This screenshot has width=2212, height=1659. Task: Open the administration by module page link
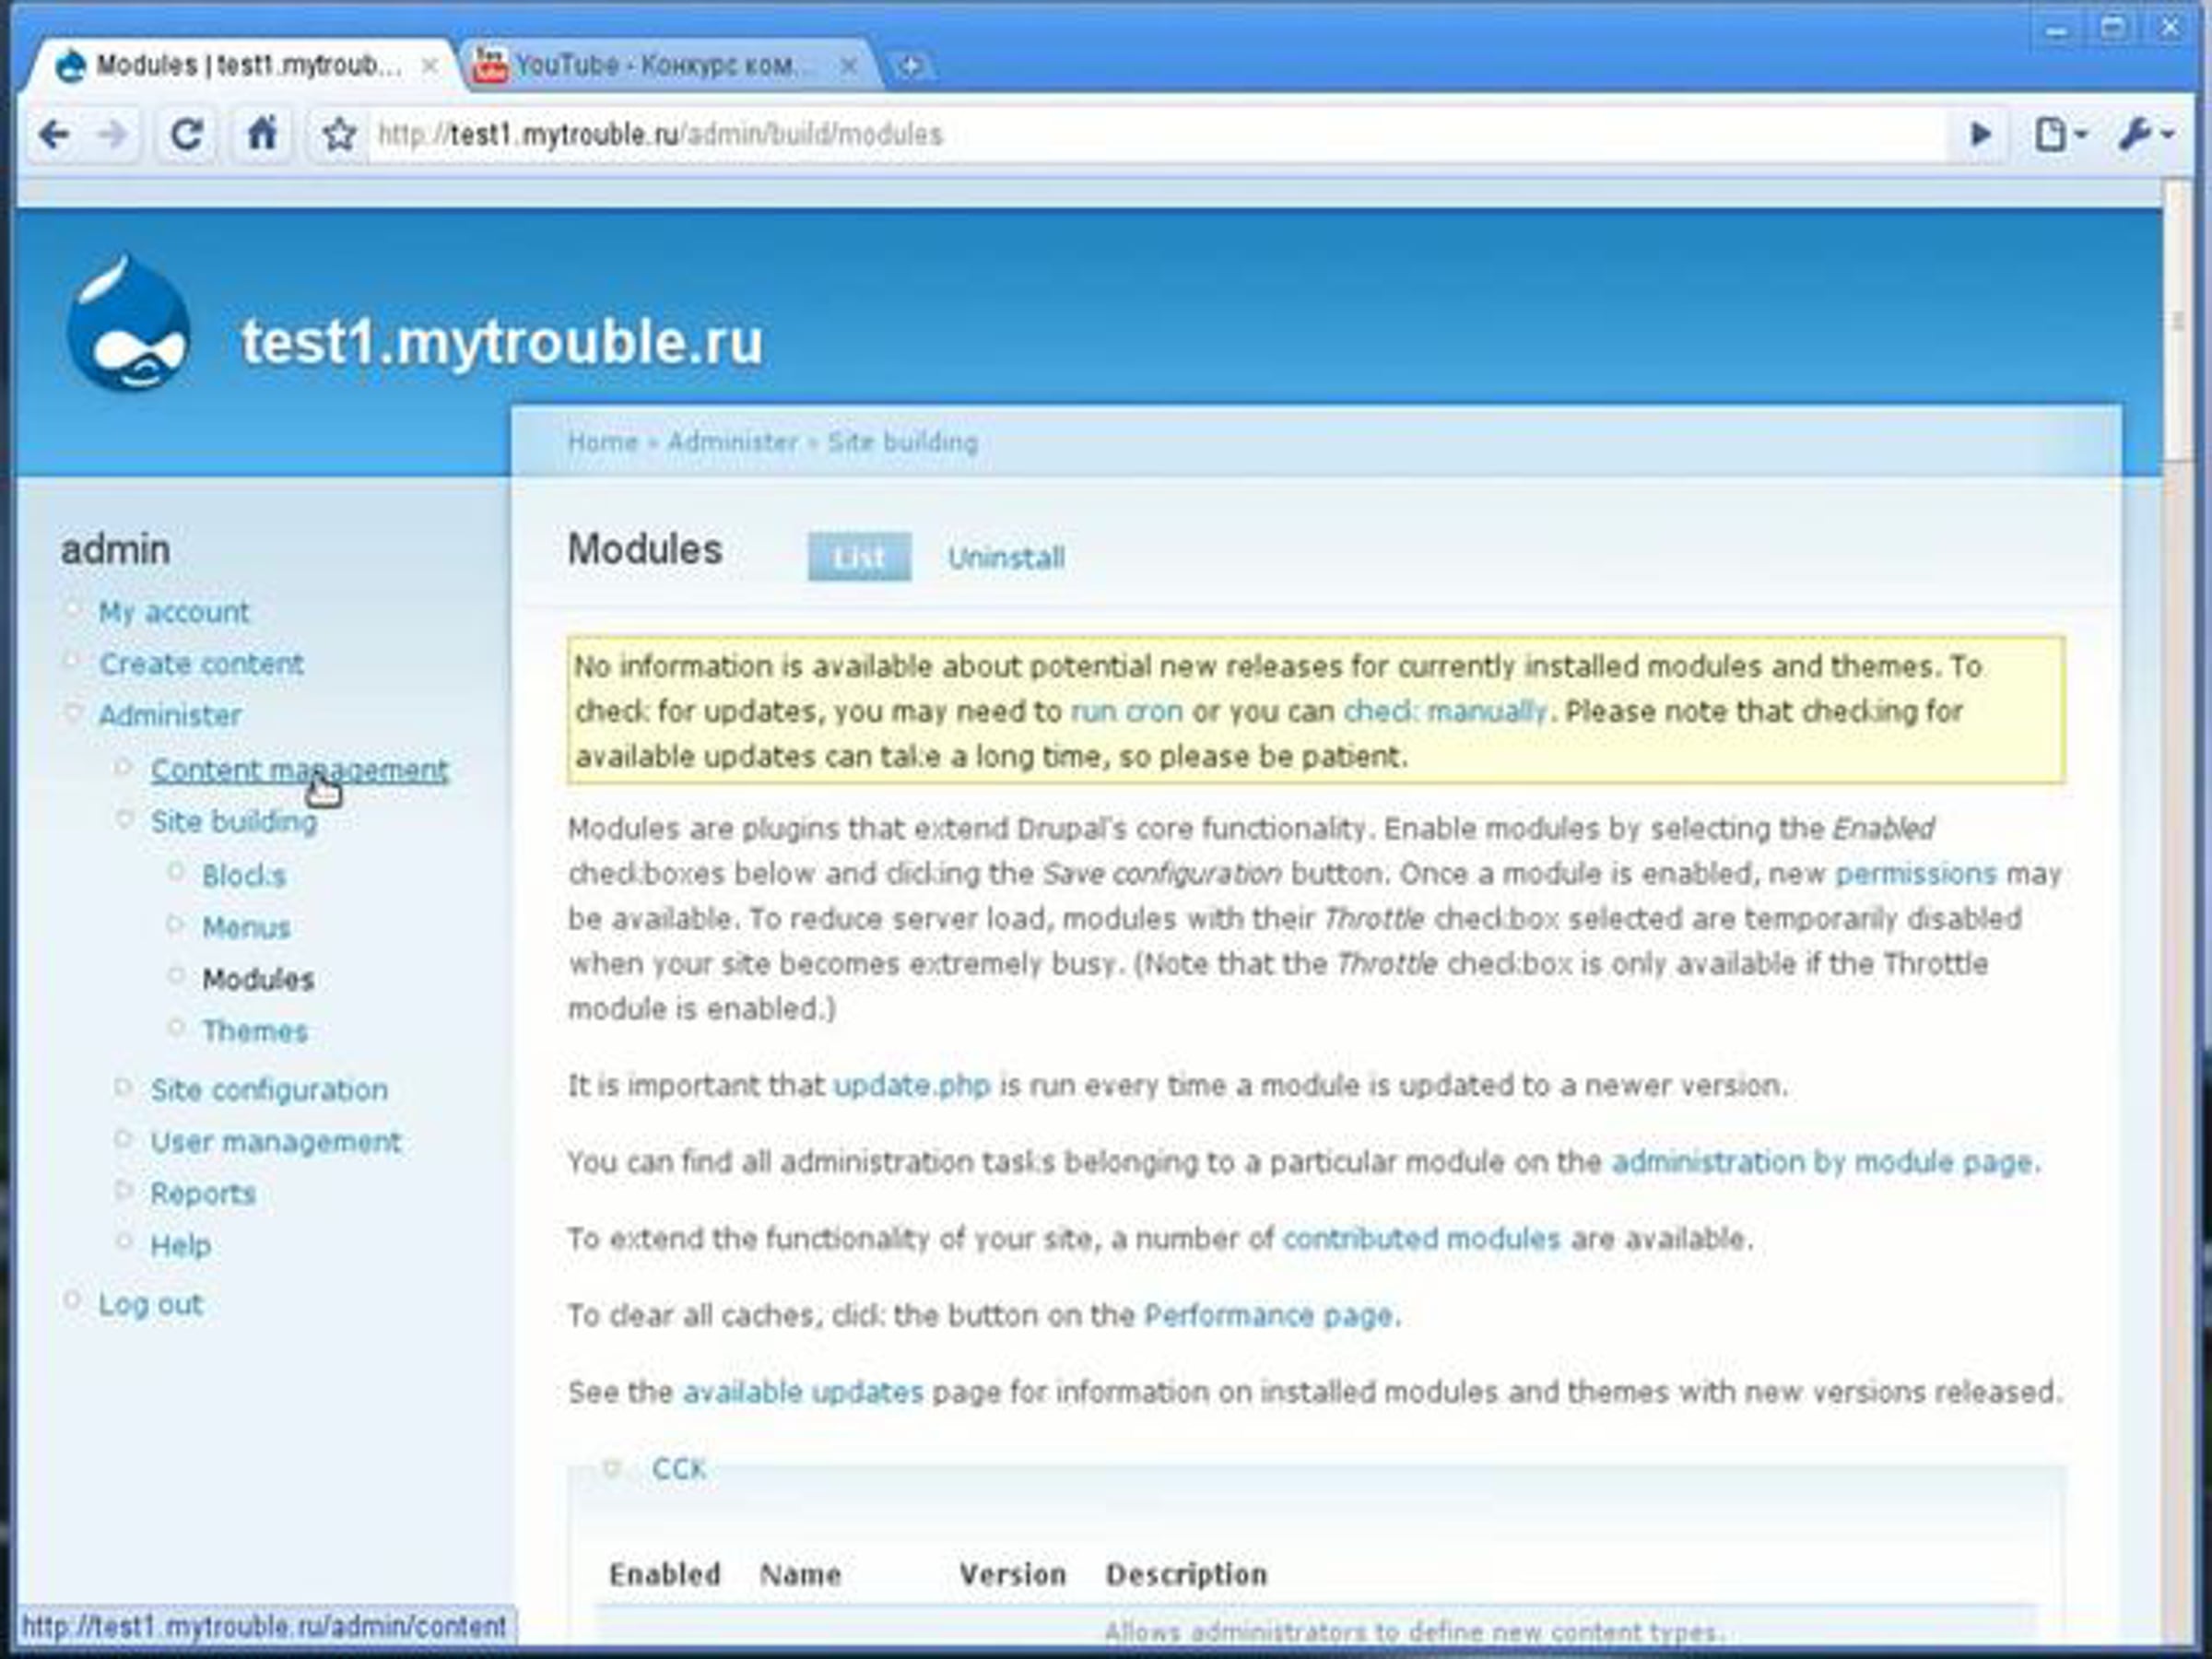[x=1822, y=1162]
